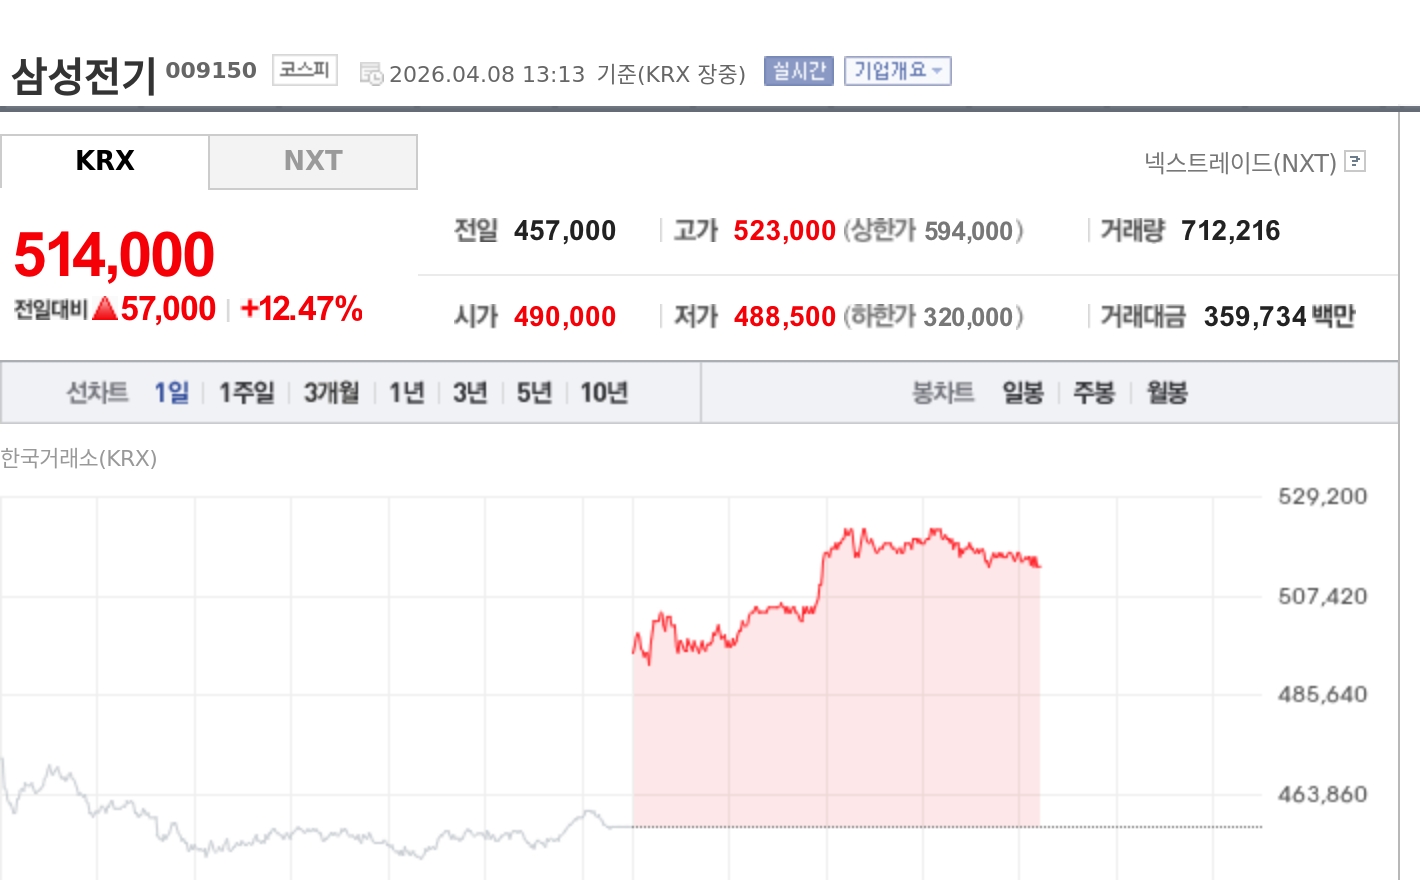This screenshot has height=880, width=1420.
Task: Show the 3개월 three-month chart
Action: [330, 392]
